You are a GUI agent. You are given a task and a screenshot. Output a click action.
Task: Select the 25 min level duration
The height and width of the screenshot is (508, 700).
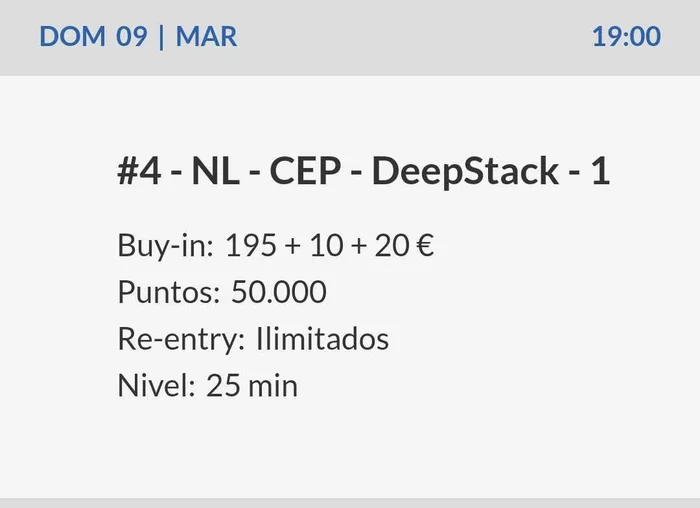click(x=252, y=386)
